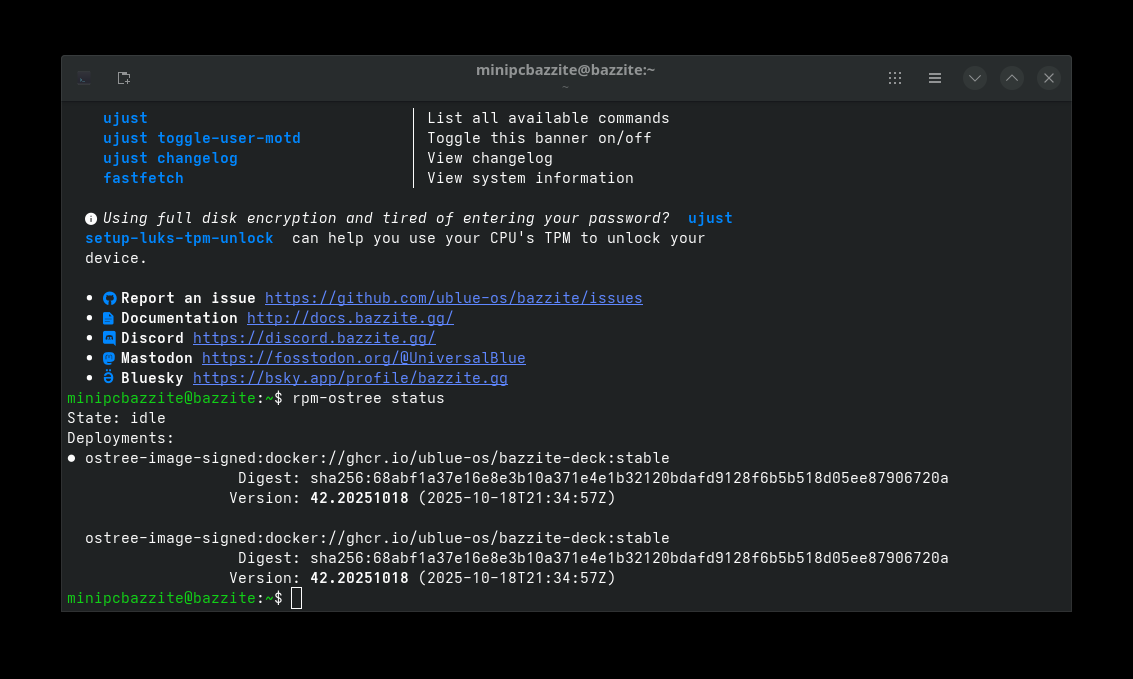Click the GitHub icon beside Report an issue
1133x679 pixels.
click(x=110, y=299)
